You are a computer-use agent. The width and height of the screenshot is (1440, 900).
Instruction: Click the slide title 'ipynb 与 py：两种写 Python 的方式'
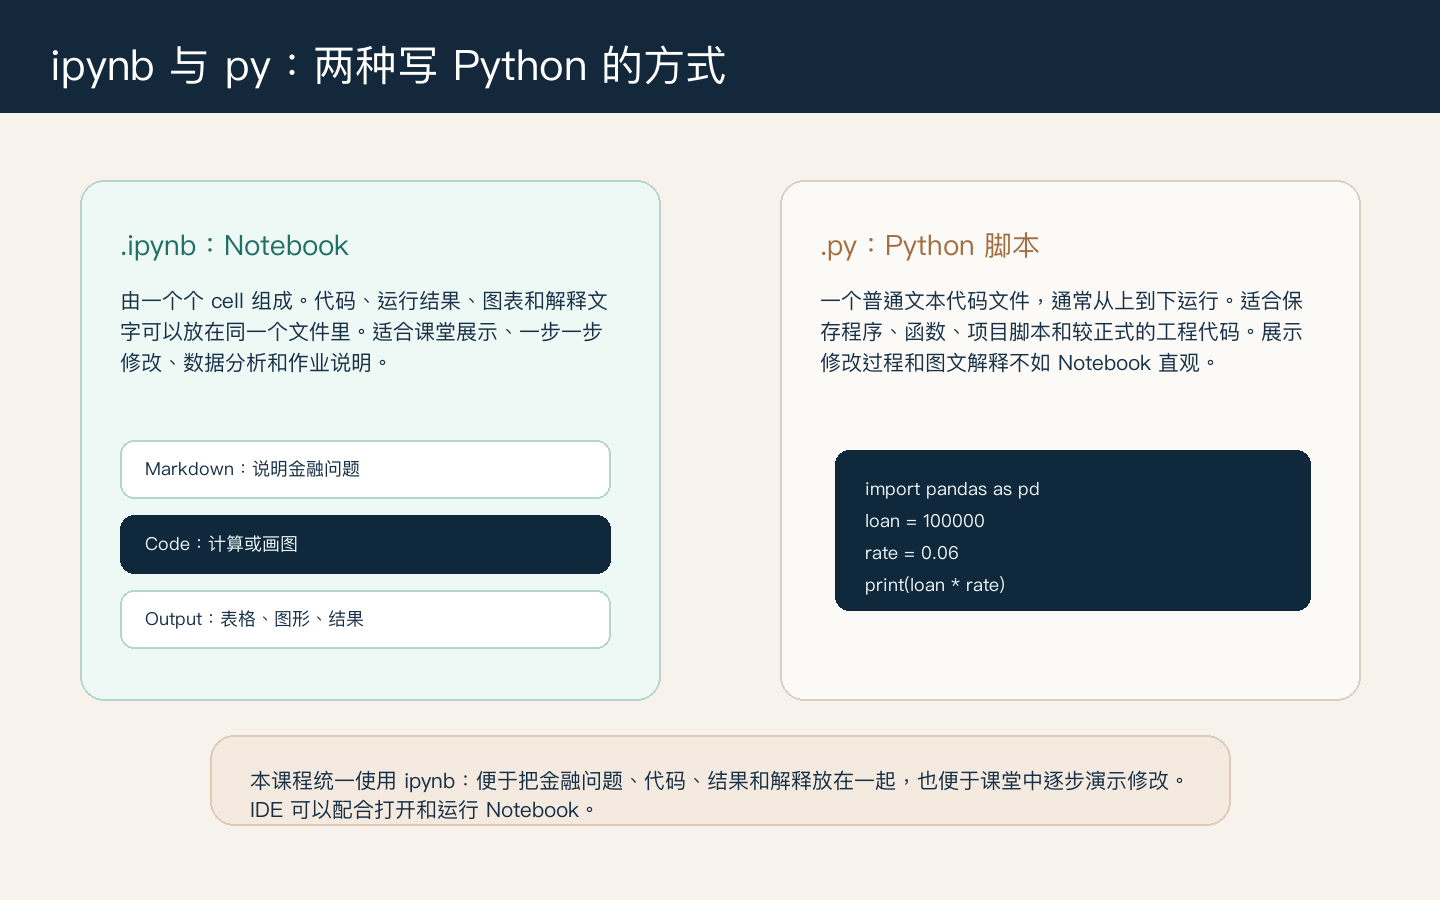tap(388, 66)
